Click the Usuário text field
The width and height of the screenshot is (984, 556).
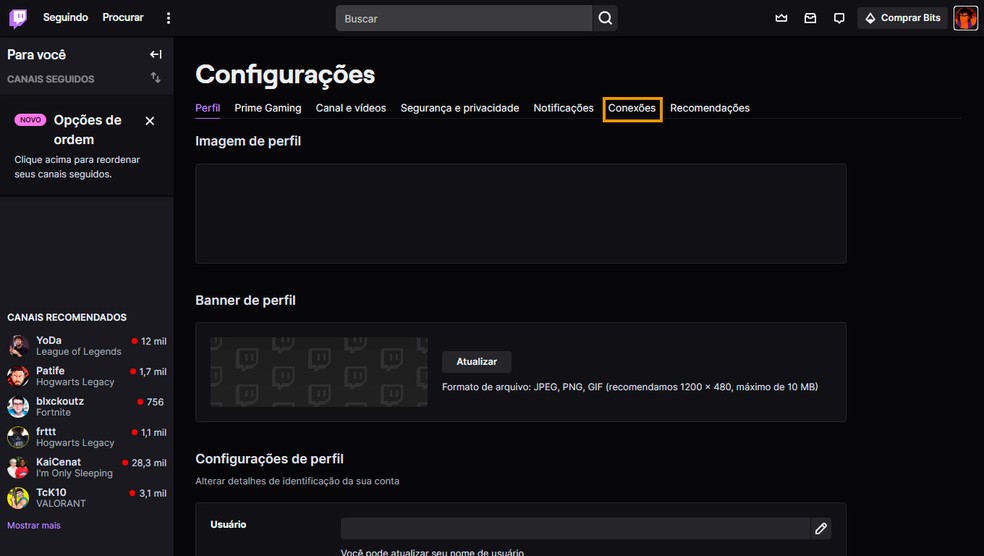click(x=575, y=528)
